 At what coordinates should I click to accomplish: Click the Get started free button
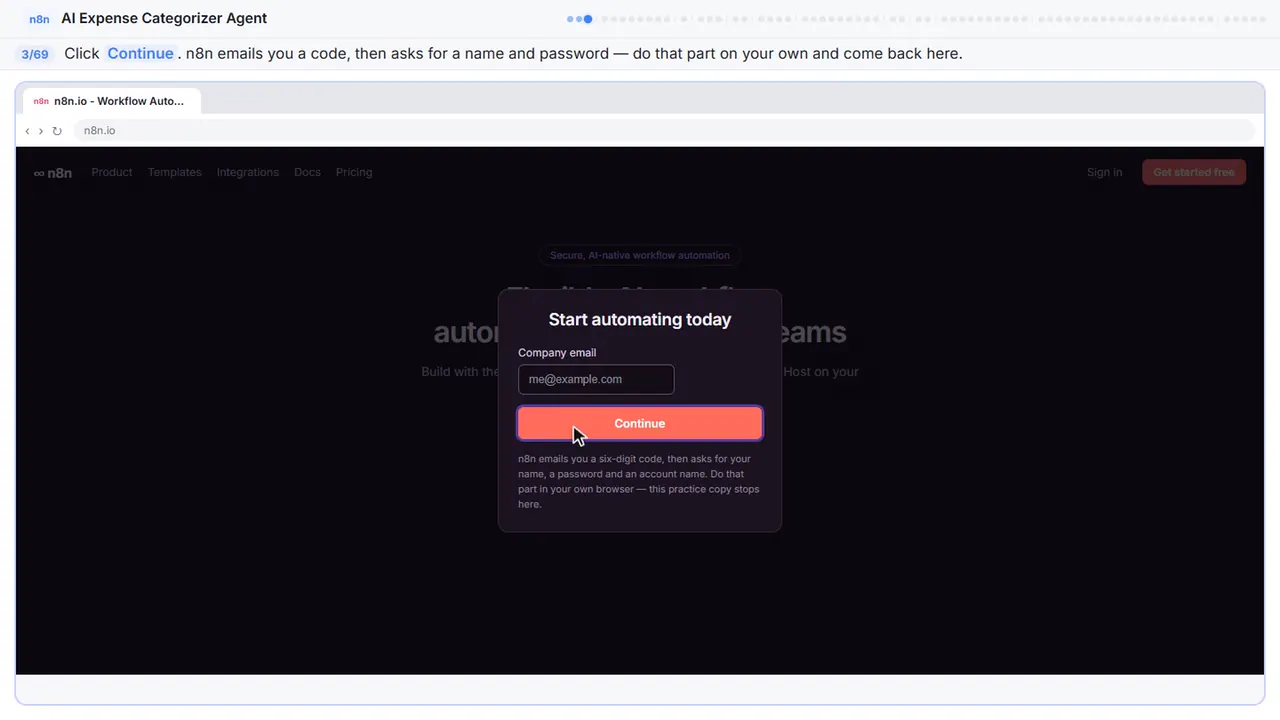[1194, 172]
